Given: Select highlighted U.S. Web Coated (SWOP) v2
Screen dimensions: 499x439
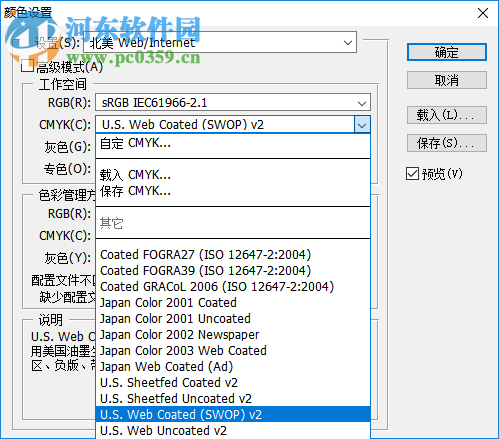Looking at the screenshot, I should pos(233,414).
